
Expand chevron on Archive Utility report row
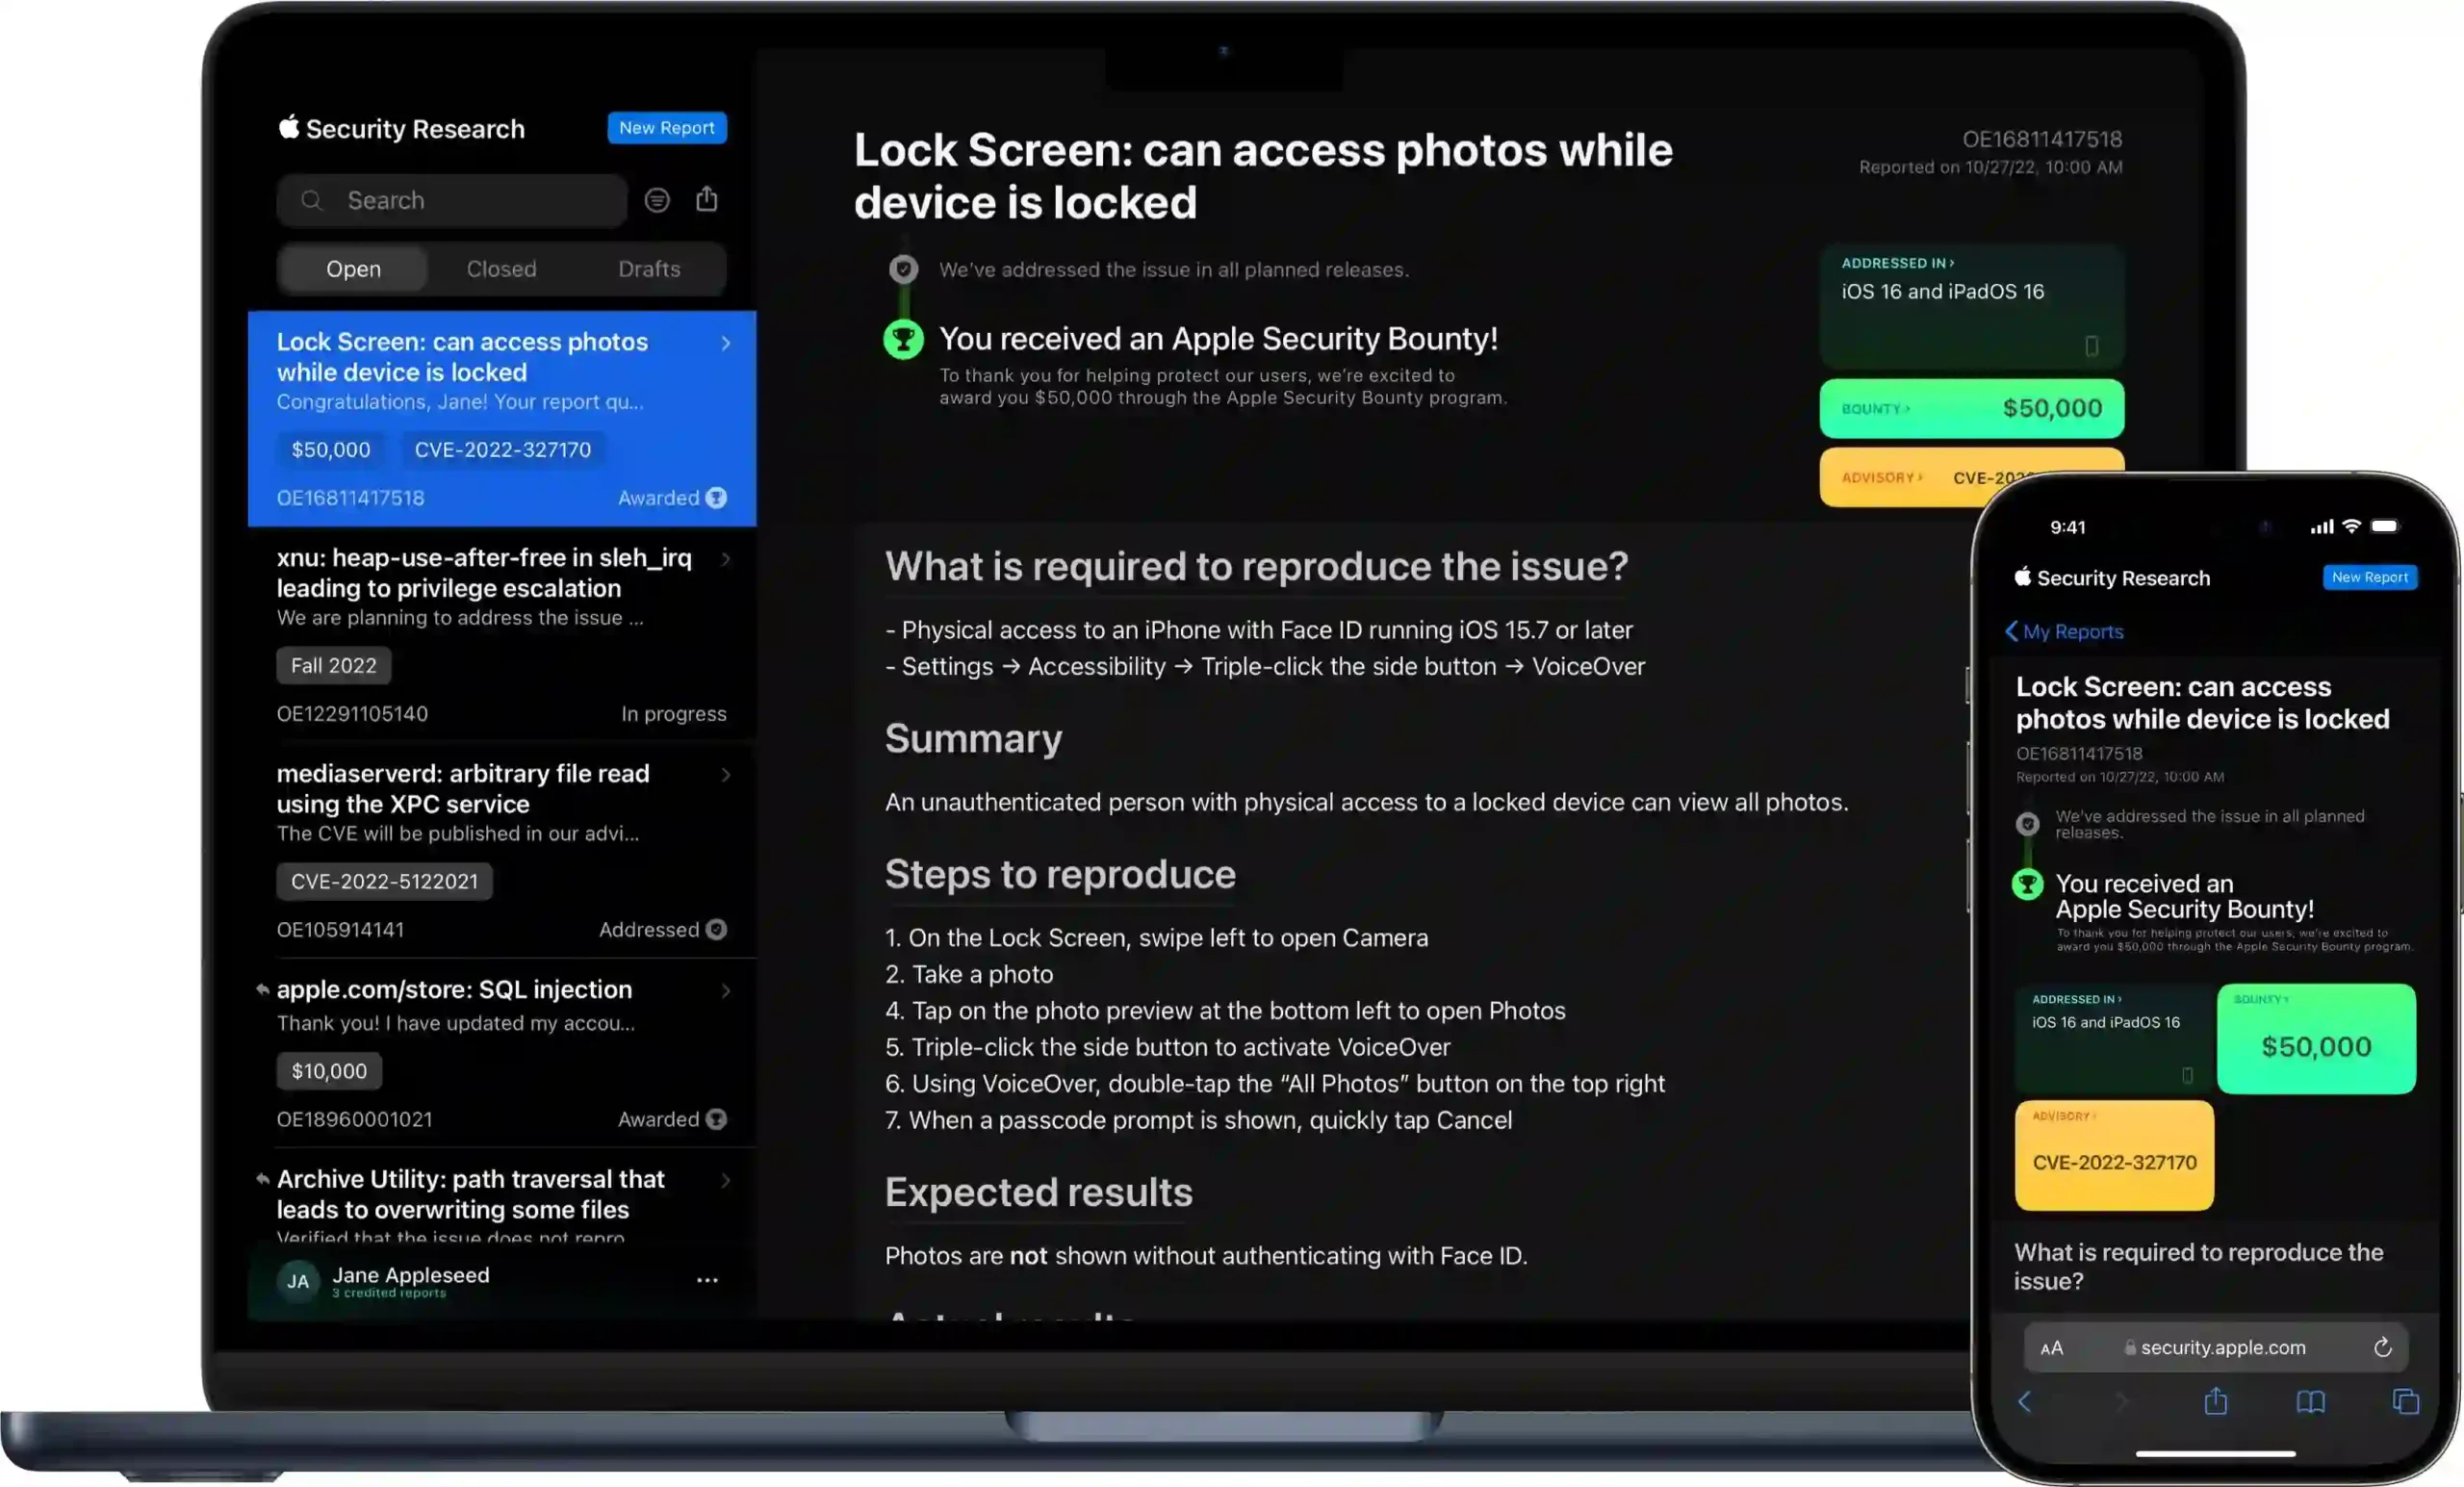[x=726, y=1180]
